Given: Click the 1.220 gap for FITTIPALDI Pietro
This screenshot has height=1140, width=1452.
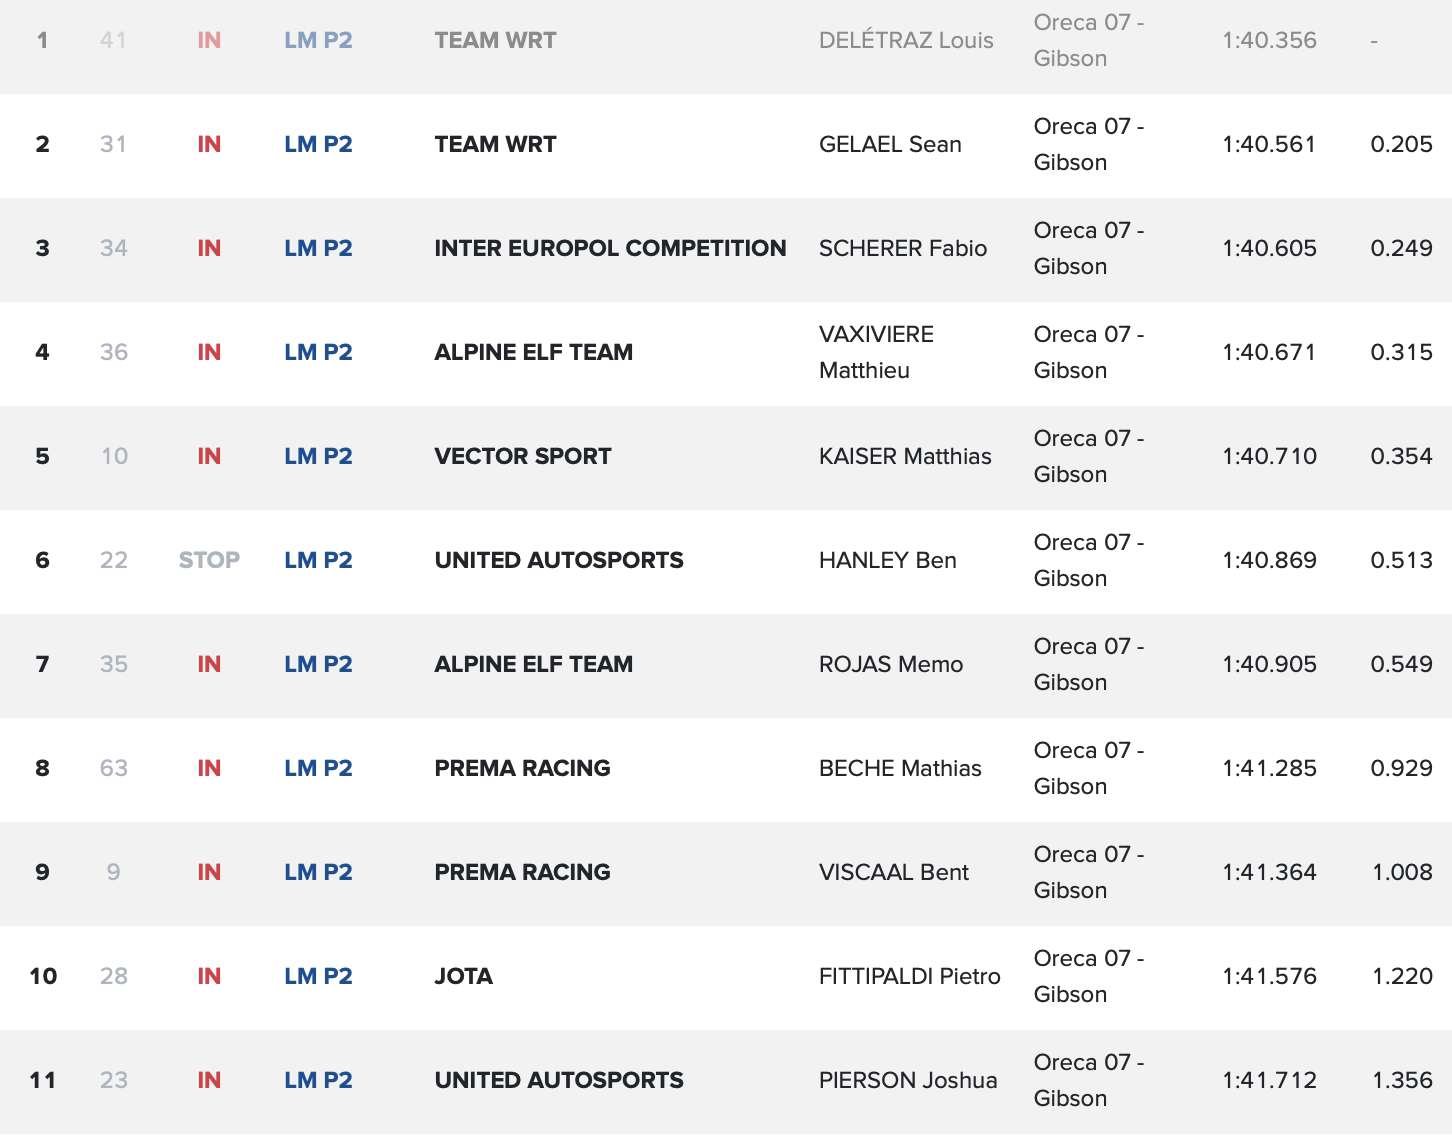Looking at the screenshot, I should tap(1402, 976).
